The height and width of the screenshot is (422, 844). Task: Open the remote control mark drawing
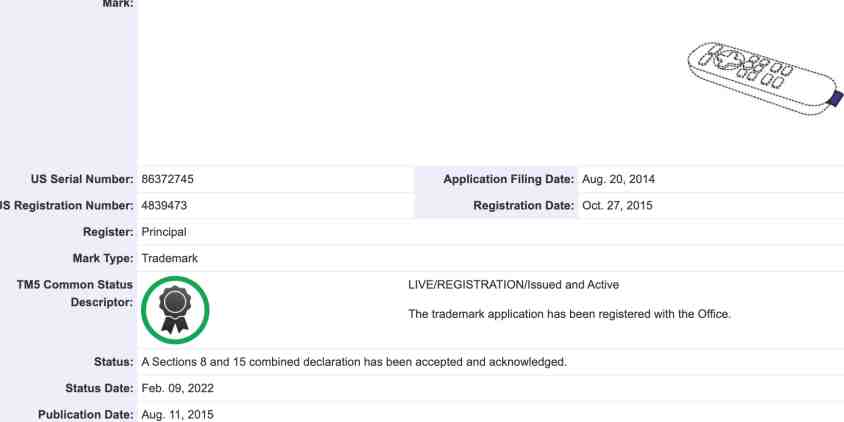[x=765, y=78]
